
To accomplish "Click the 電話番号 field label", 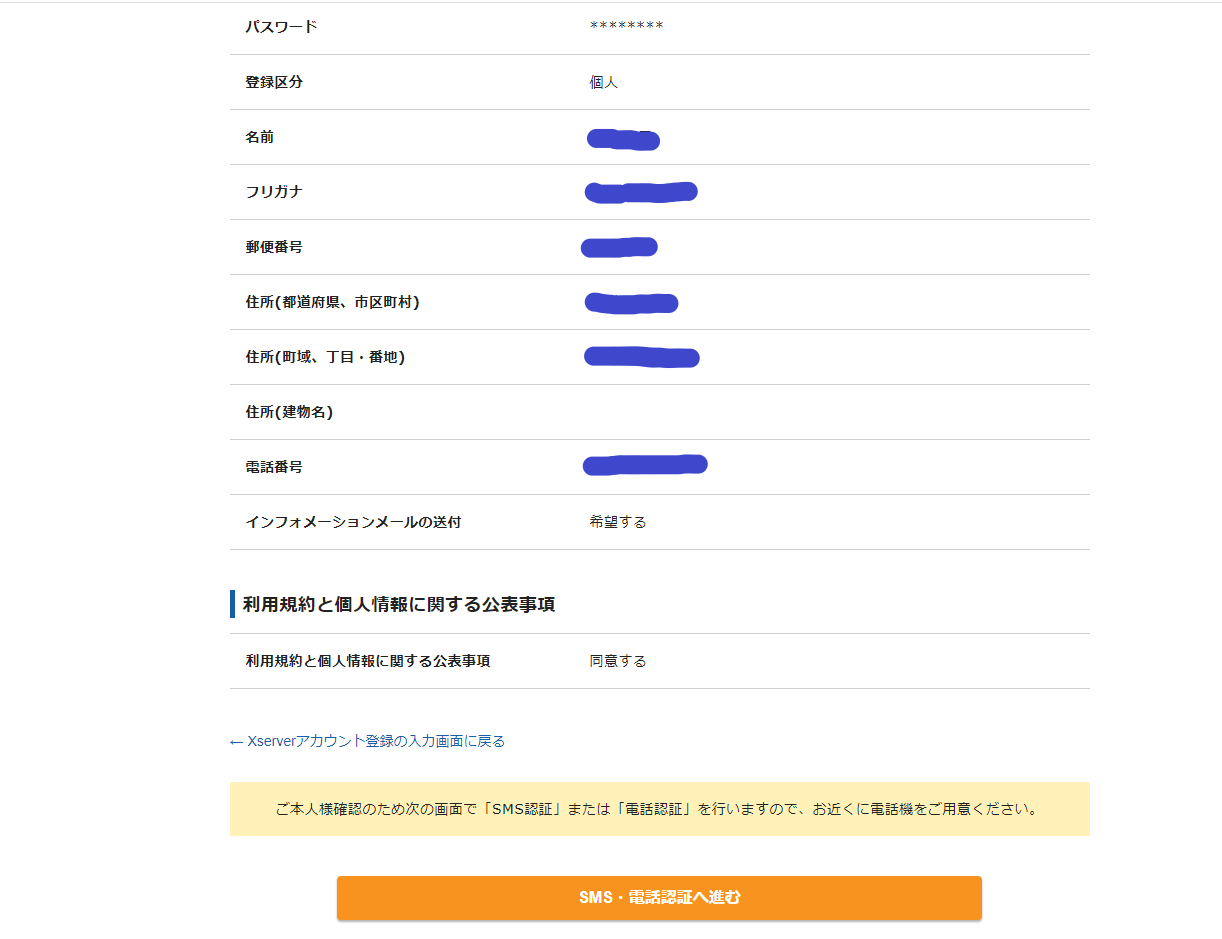I will (274, 467).
